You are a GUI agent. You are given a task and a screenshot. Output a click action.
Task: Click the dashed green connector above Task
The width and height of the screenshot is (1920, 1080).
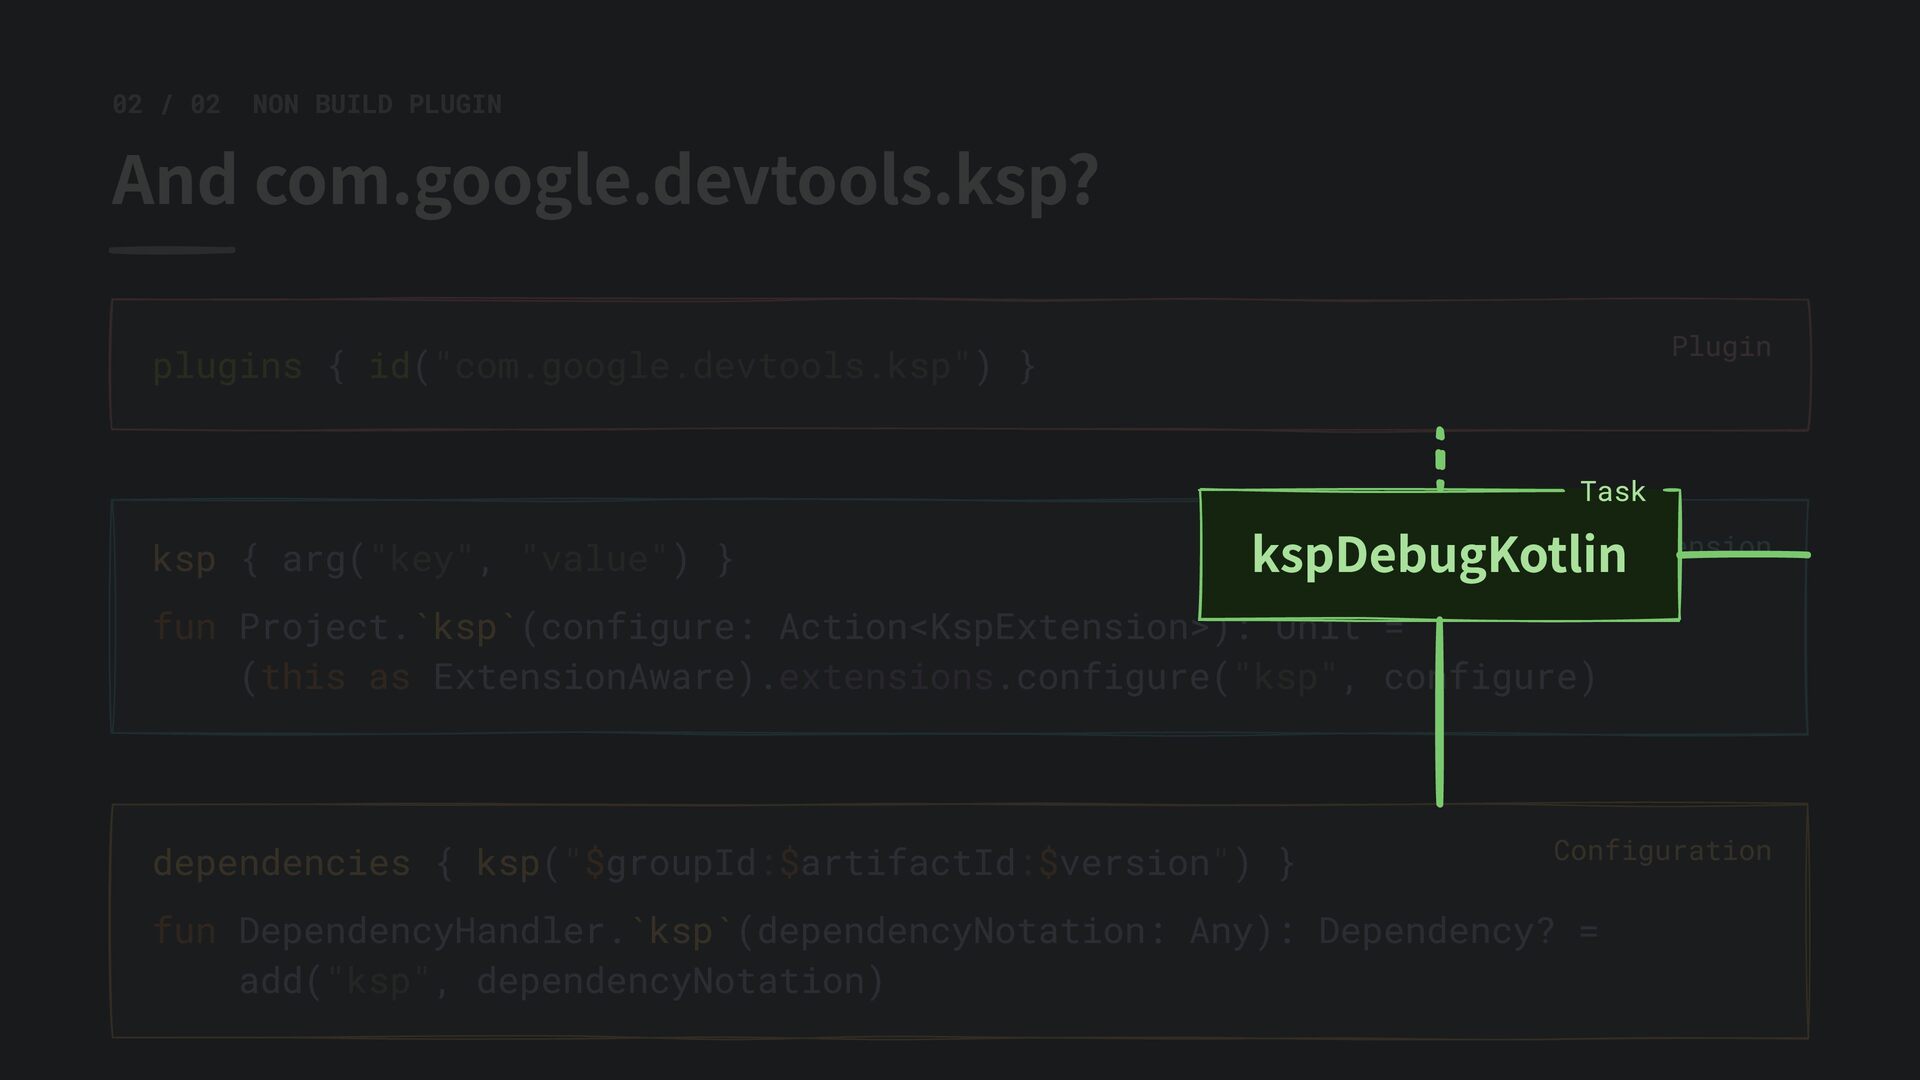point(1440,459)
